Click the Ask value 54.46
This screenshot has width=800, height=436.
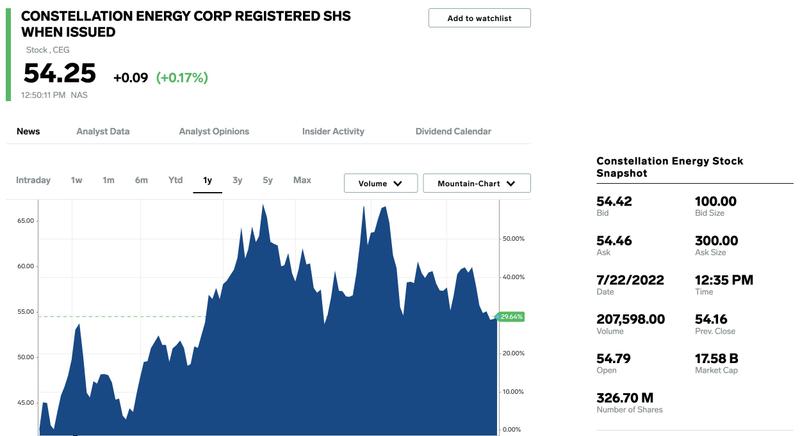point(614,241)
